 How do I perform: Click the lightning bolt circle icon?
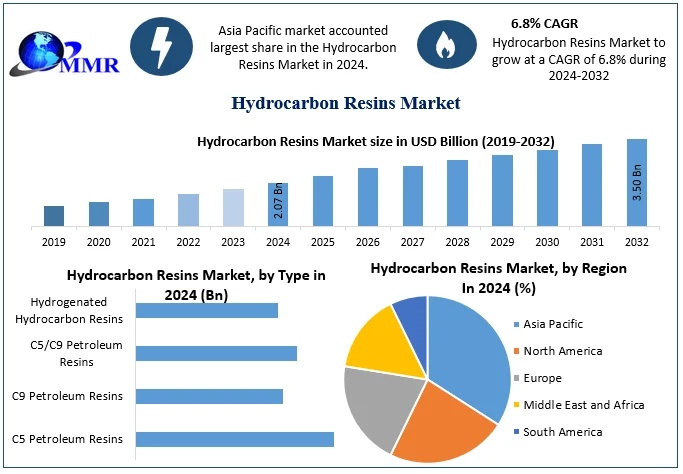coord(162,47)
